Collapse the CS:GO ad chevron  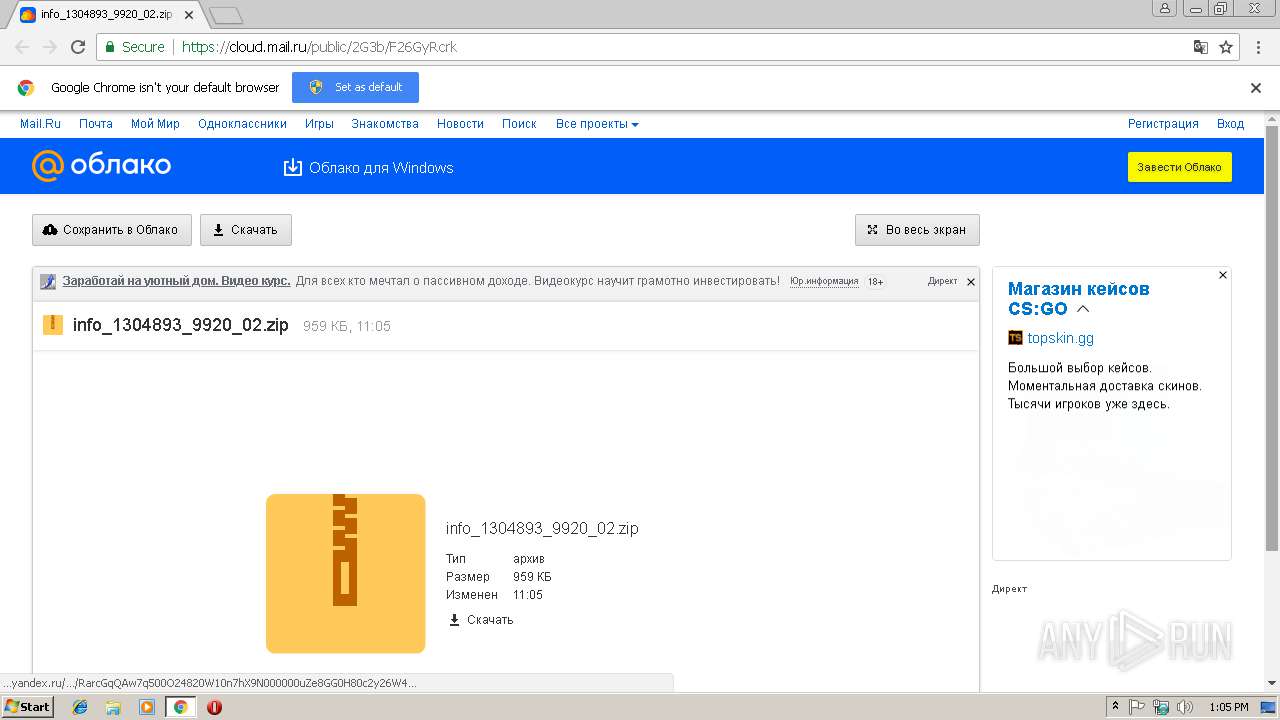1083,309
